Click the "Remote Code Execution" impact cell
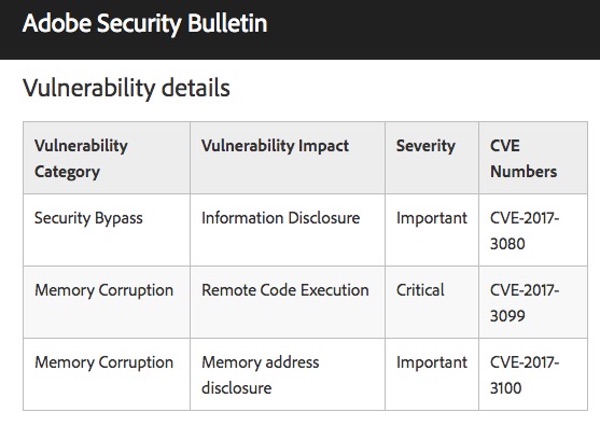This screenshot has height=426, width=600. (285, 290)
